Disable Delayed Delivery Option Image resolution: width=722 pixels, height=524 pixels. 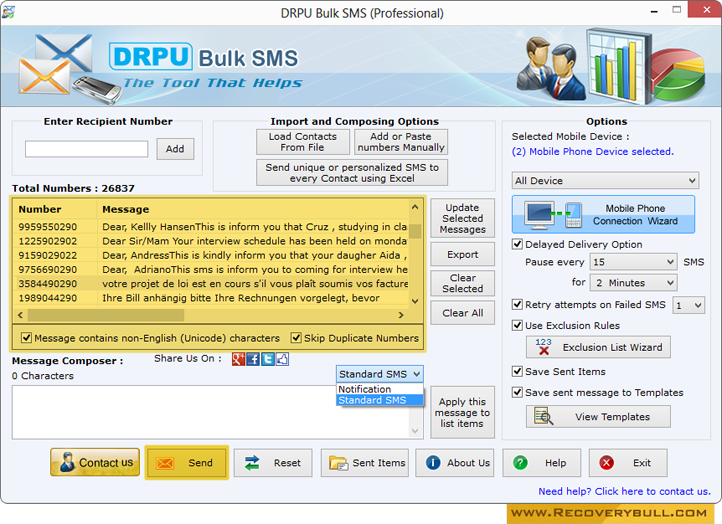point(518,244)
